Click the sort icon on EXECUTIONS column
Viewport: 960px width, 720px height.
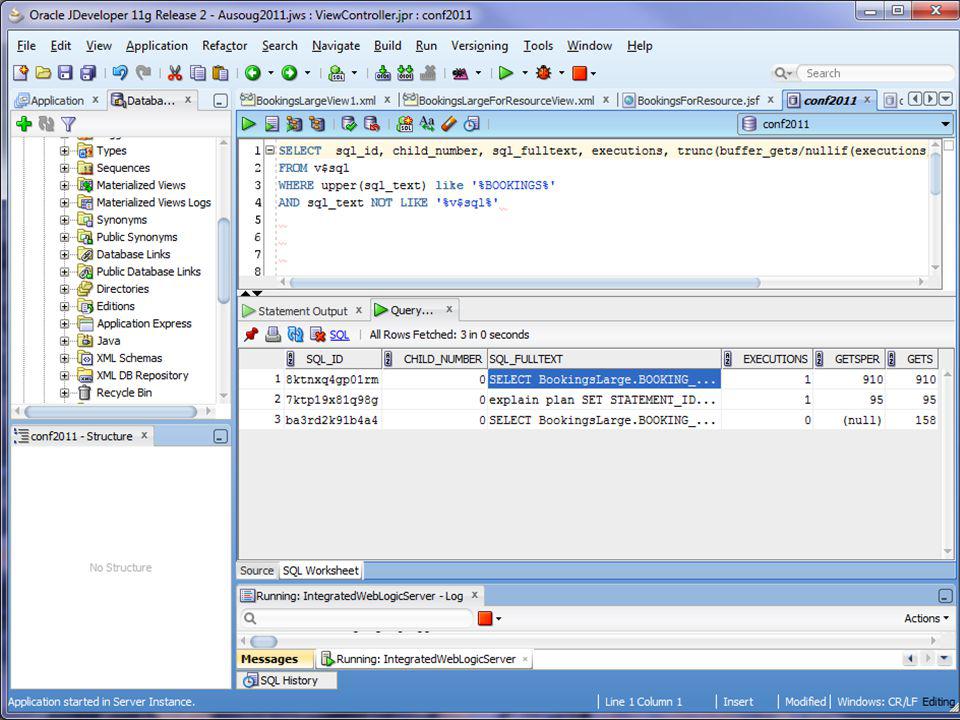[x=727, y=359]
